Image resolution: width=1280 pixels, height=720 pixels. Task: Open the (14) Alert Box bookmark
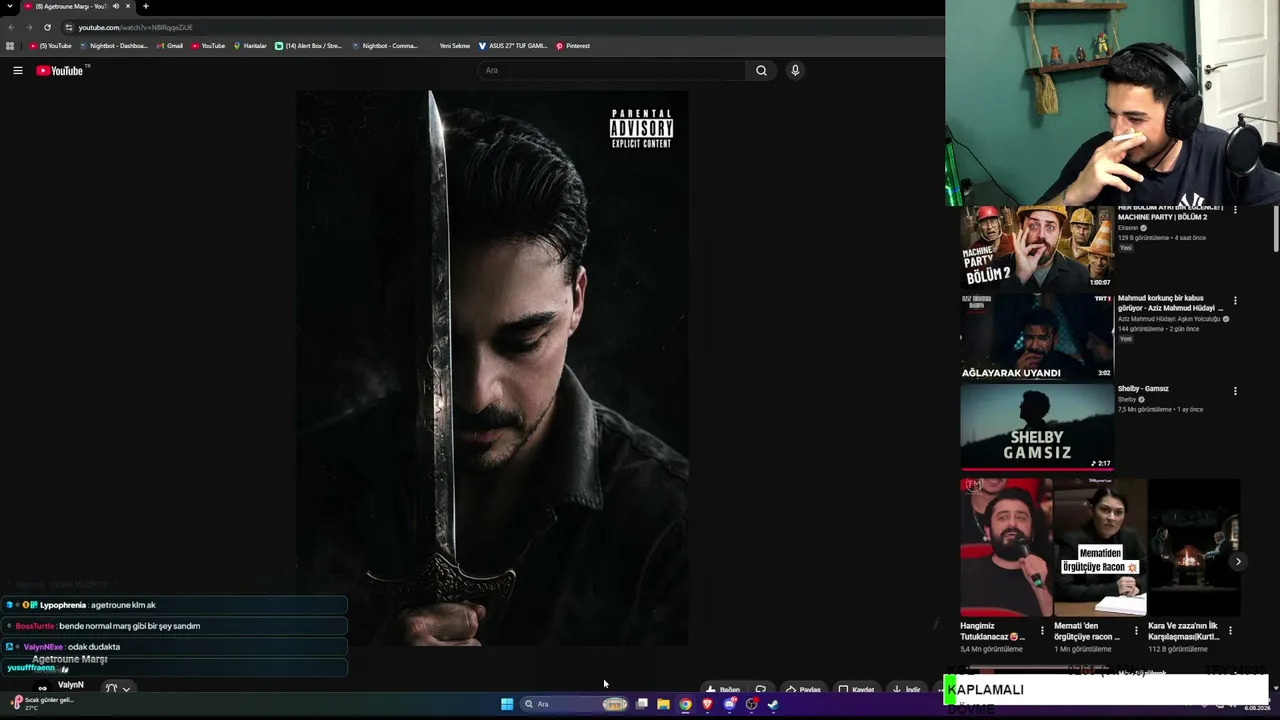pos(309,46)
